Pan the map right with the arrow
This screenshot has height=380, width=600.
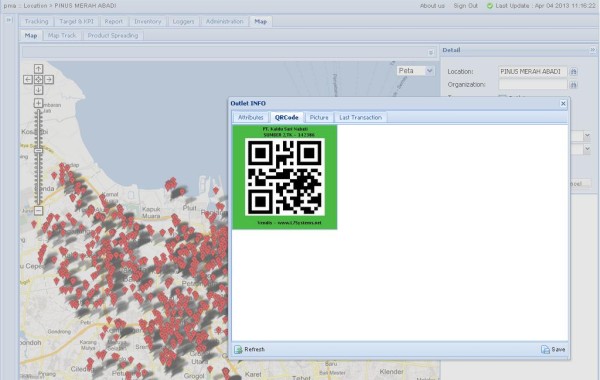pos(49,80)
